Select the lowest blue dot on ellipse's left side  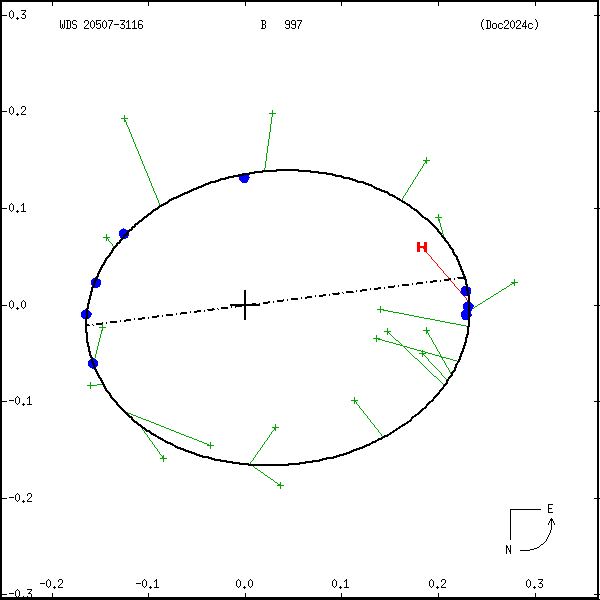tap(93, 363)
